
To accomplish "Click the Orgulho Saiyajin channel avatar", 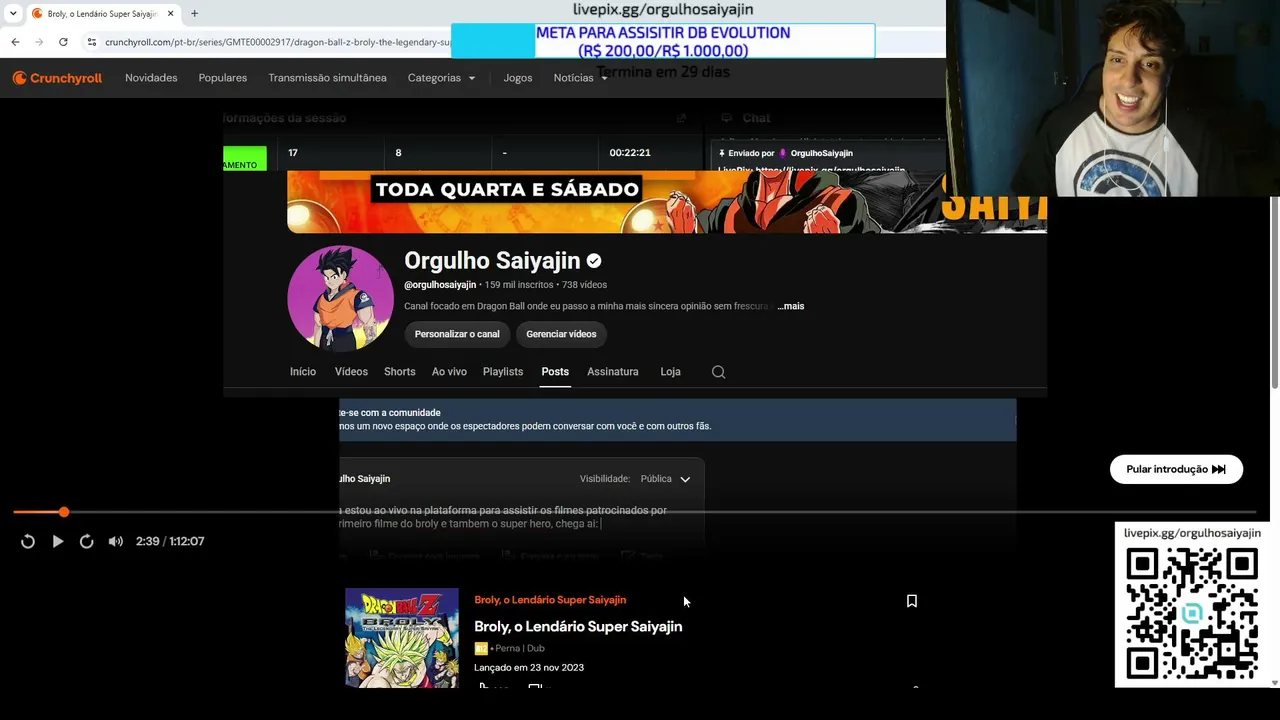I will click(340, 298).
